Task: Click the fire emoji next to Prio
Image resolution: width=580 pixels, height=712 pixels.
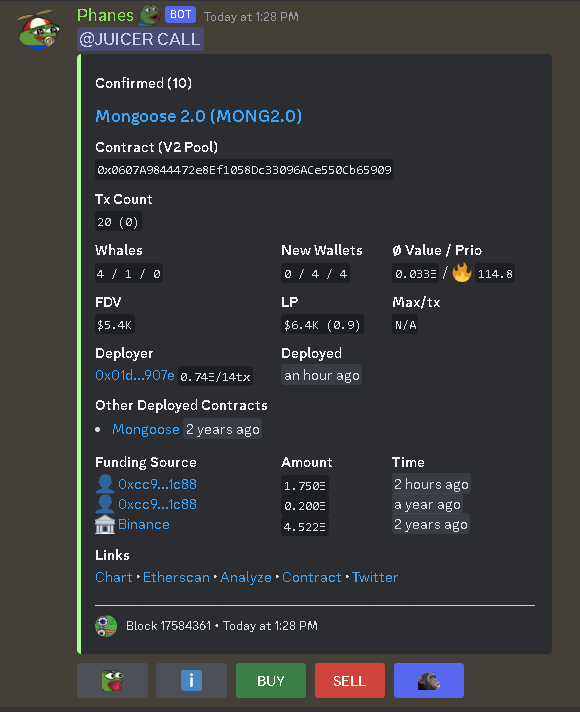Action: tap(462, 273)
